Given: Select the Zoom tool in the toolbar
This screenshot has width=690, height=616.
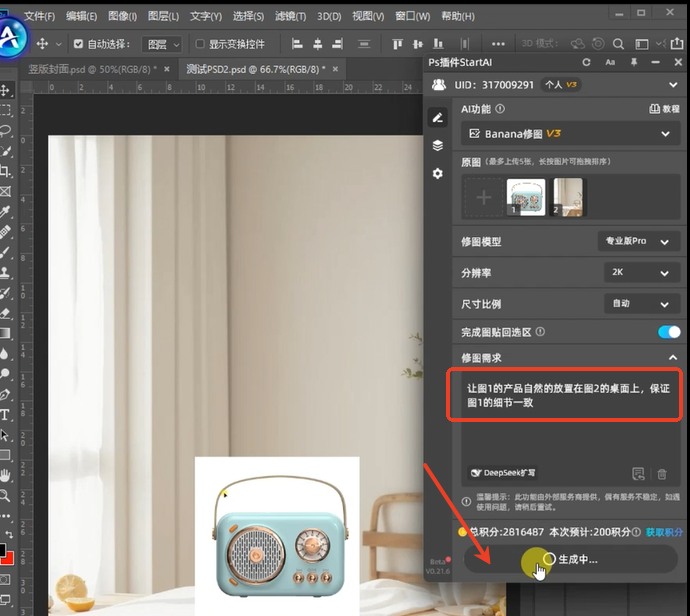Looking at the screenshot, I should 5,496.
